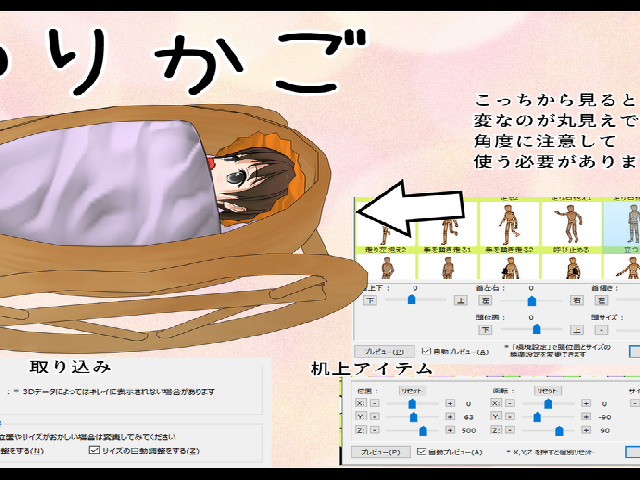Click the X label button for position reset
The image size is (640, 480).
tap(359, 403)
